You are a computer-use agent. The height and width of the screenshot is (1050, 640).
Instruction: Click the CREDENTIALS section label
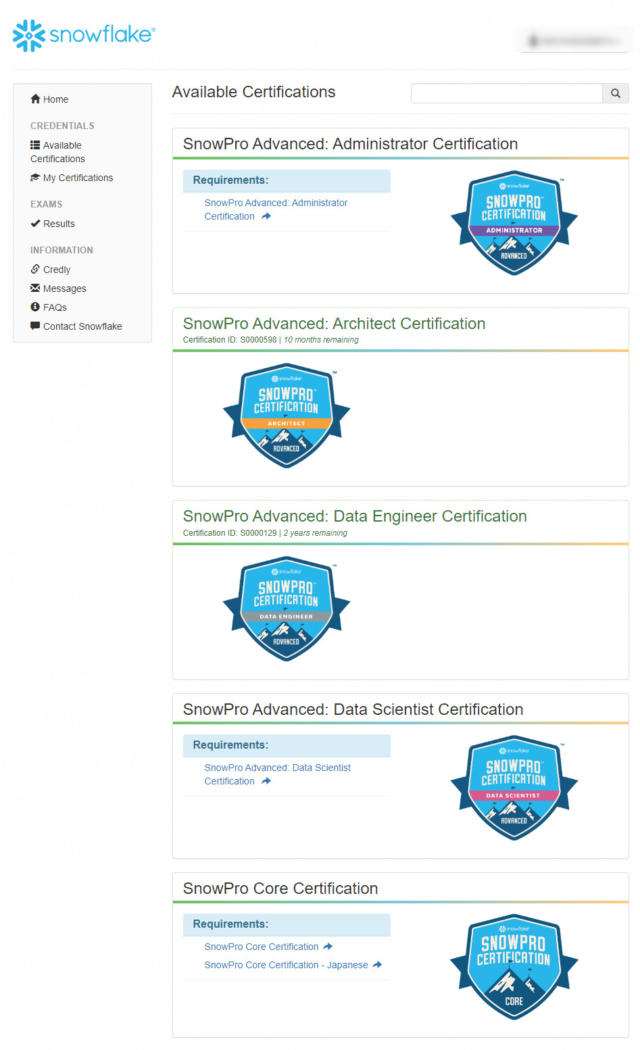[x=62, y=126]
